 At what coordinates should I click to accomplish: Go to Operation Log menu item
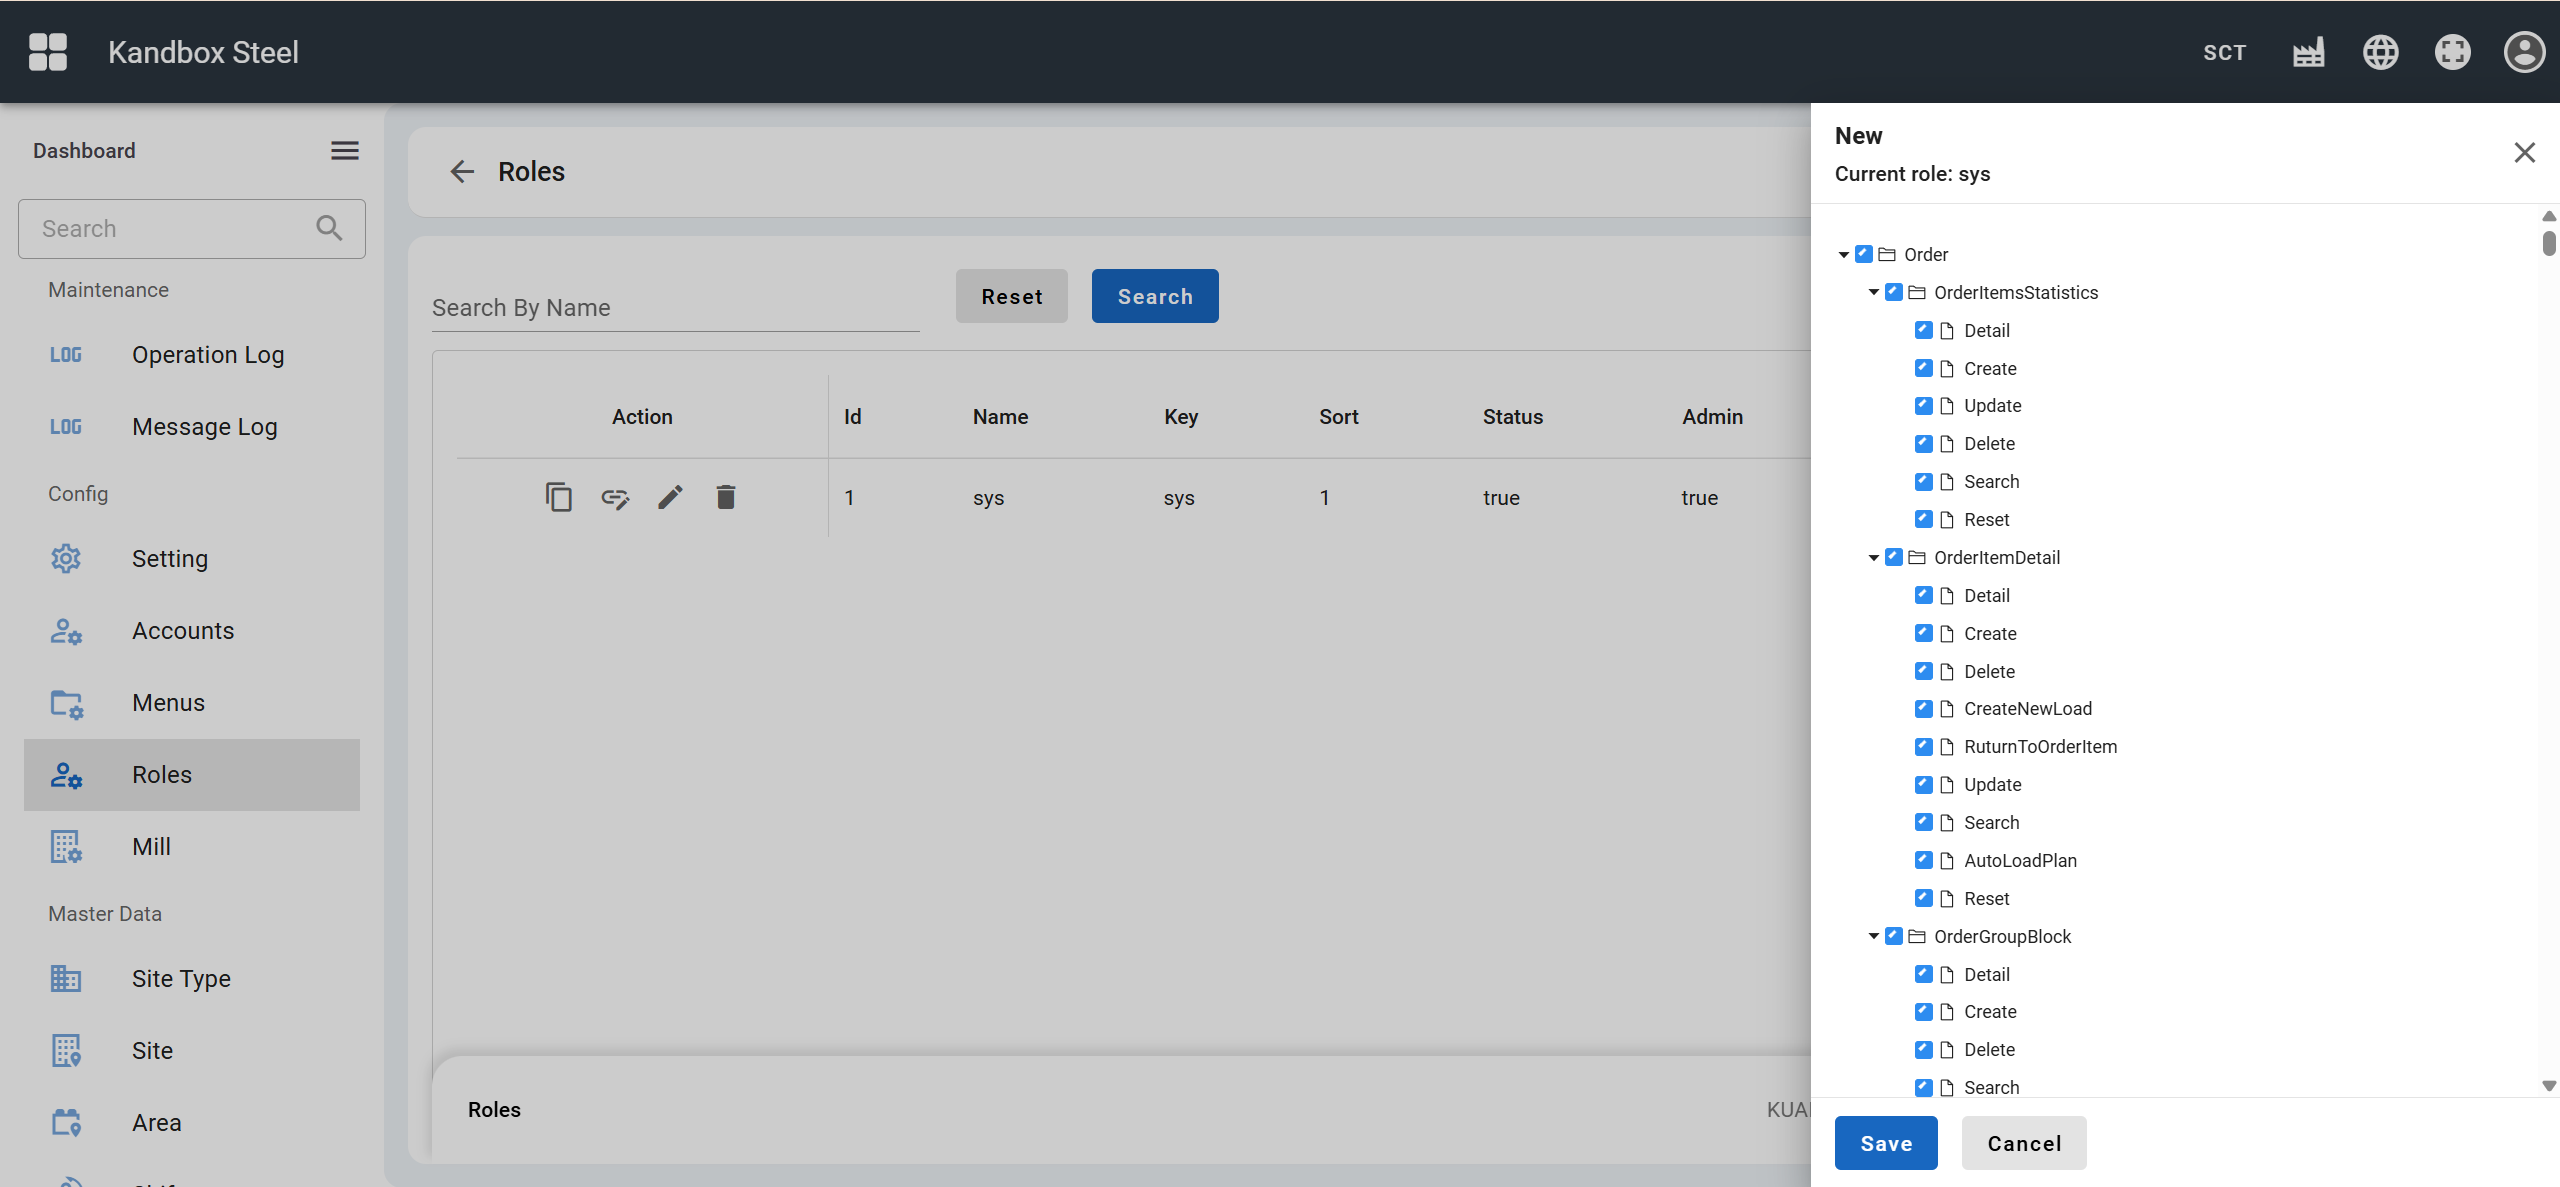pos(208,355)
